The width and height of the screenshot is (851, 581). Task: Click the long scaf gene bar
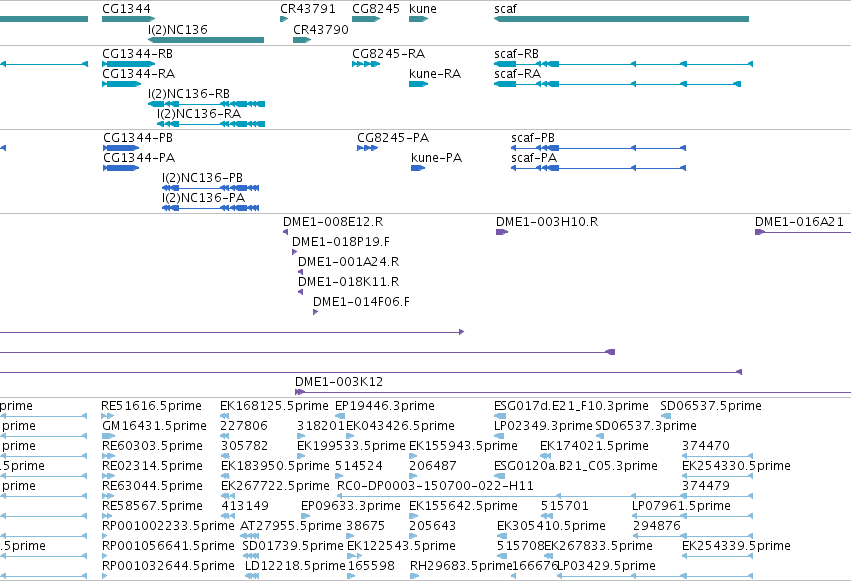[x=621, y=19]
